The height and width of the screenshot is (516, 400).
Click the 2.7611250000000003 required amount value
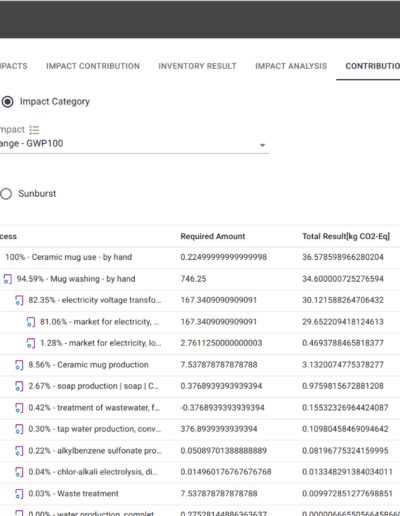[x=221, y=343]
